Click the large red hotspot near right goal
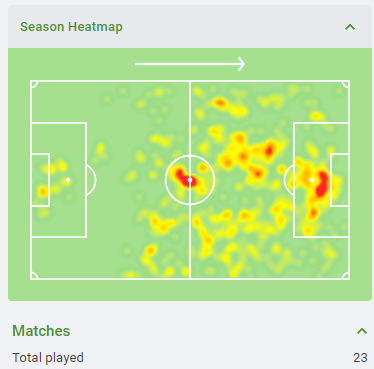Screen dimensions: 374x369 pos(322,184)
